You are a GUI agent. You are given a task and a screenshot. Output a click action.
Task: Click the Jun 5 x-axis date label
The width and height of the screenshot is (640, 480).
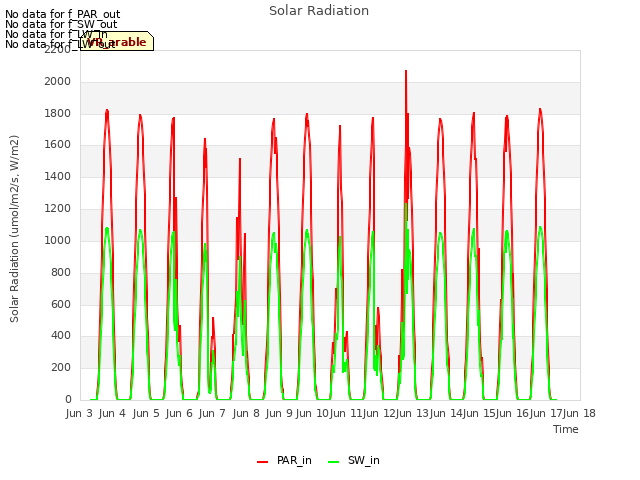click(x=146, y=413)
